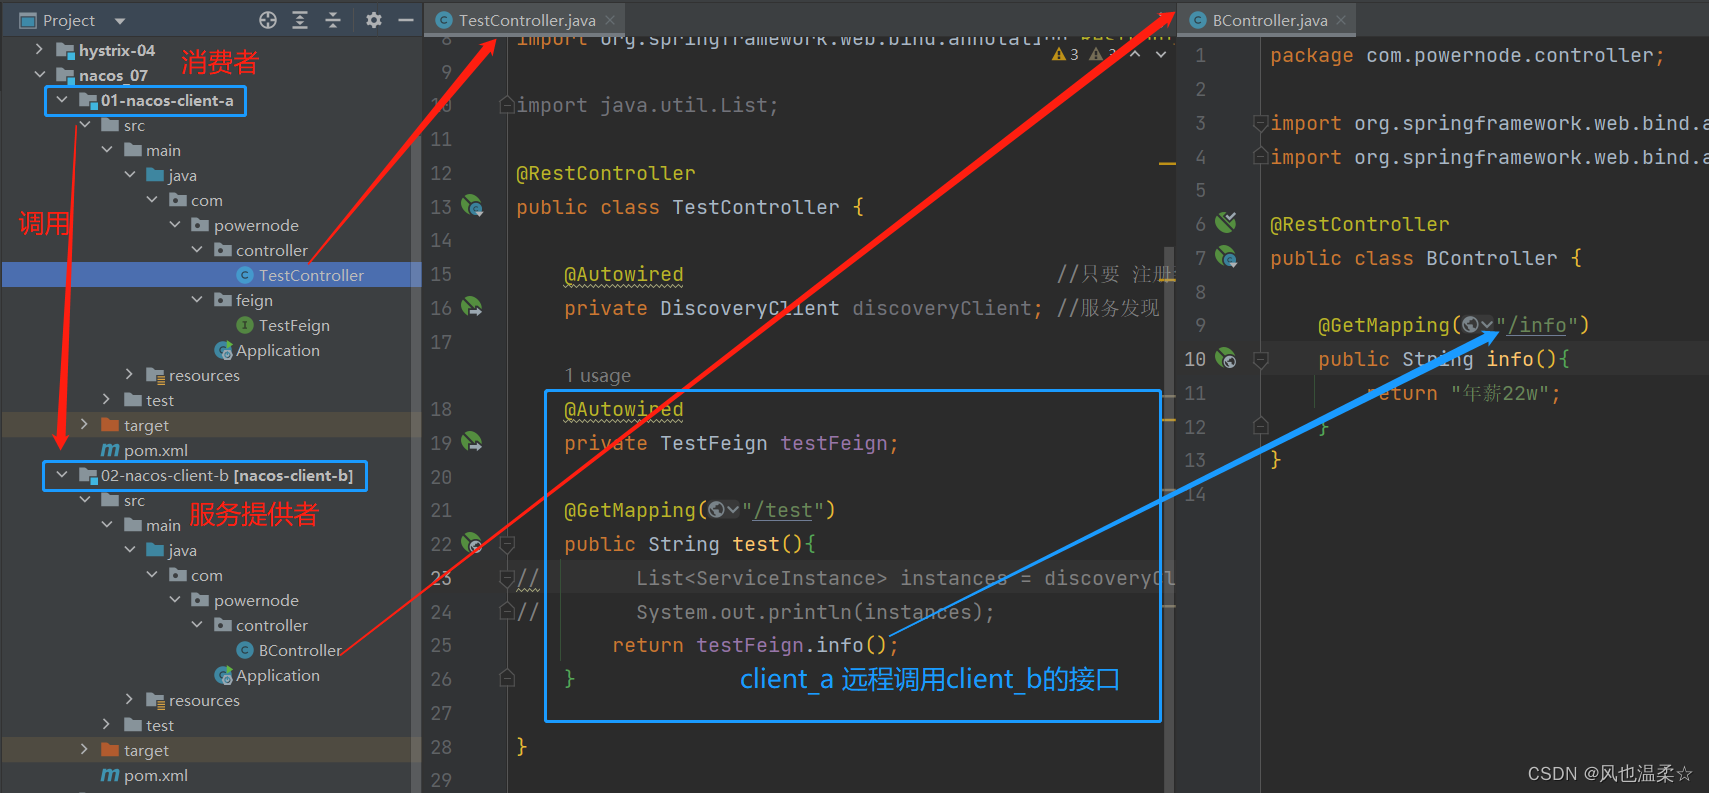Click the /info mapping path link

click(x=1538, y=325)
